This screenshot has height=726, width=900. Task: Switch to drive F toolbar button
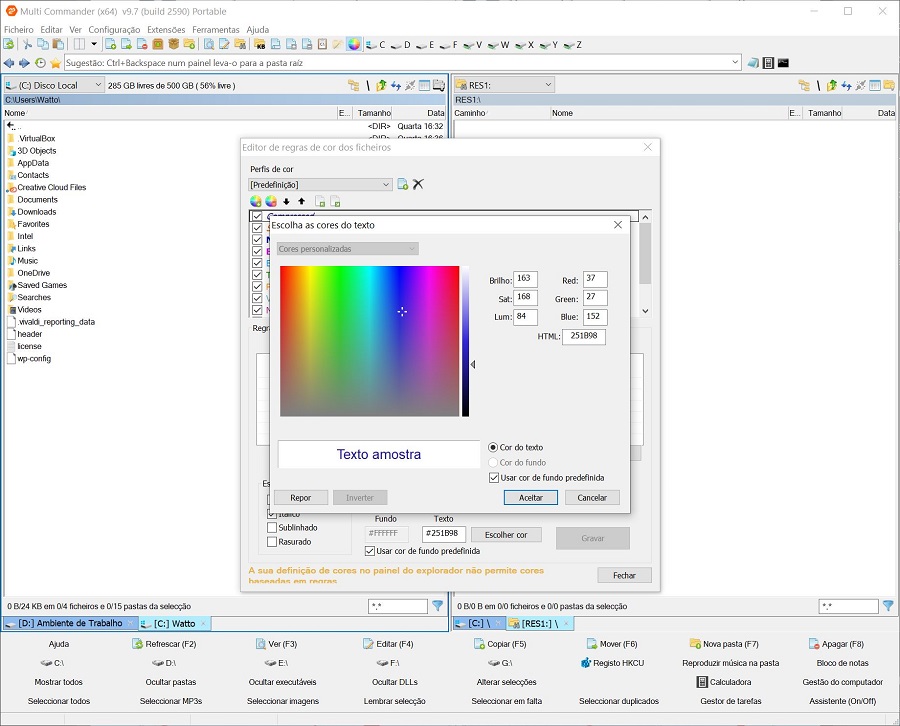coord(449,44)
